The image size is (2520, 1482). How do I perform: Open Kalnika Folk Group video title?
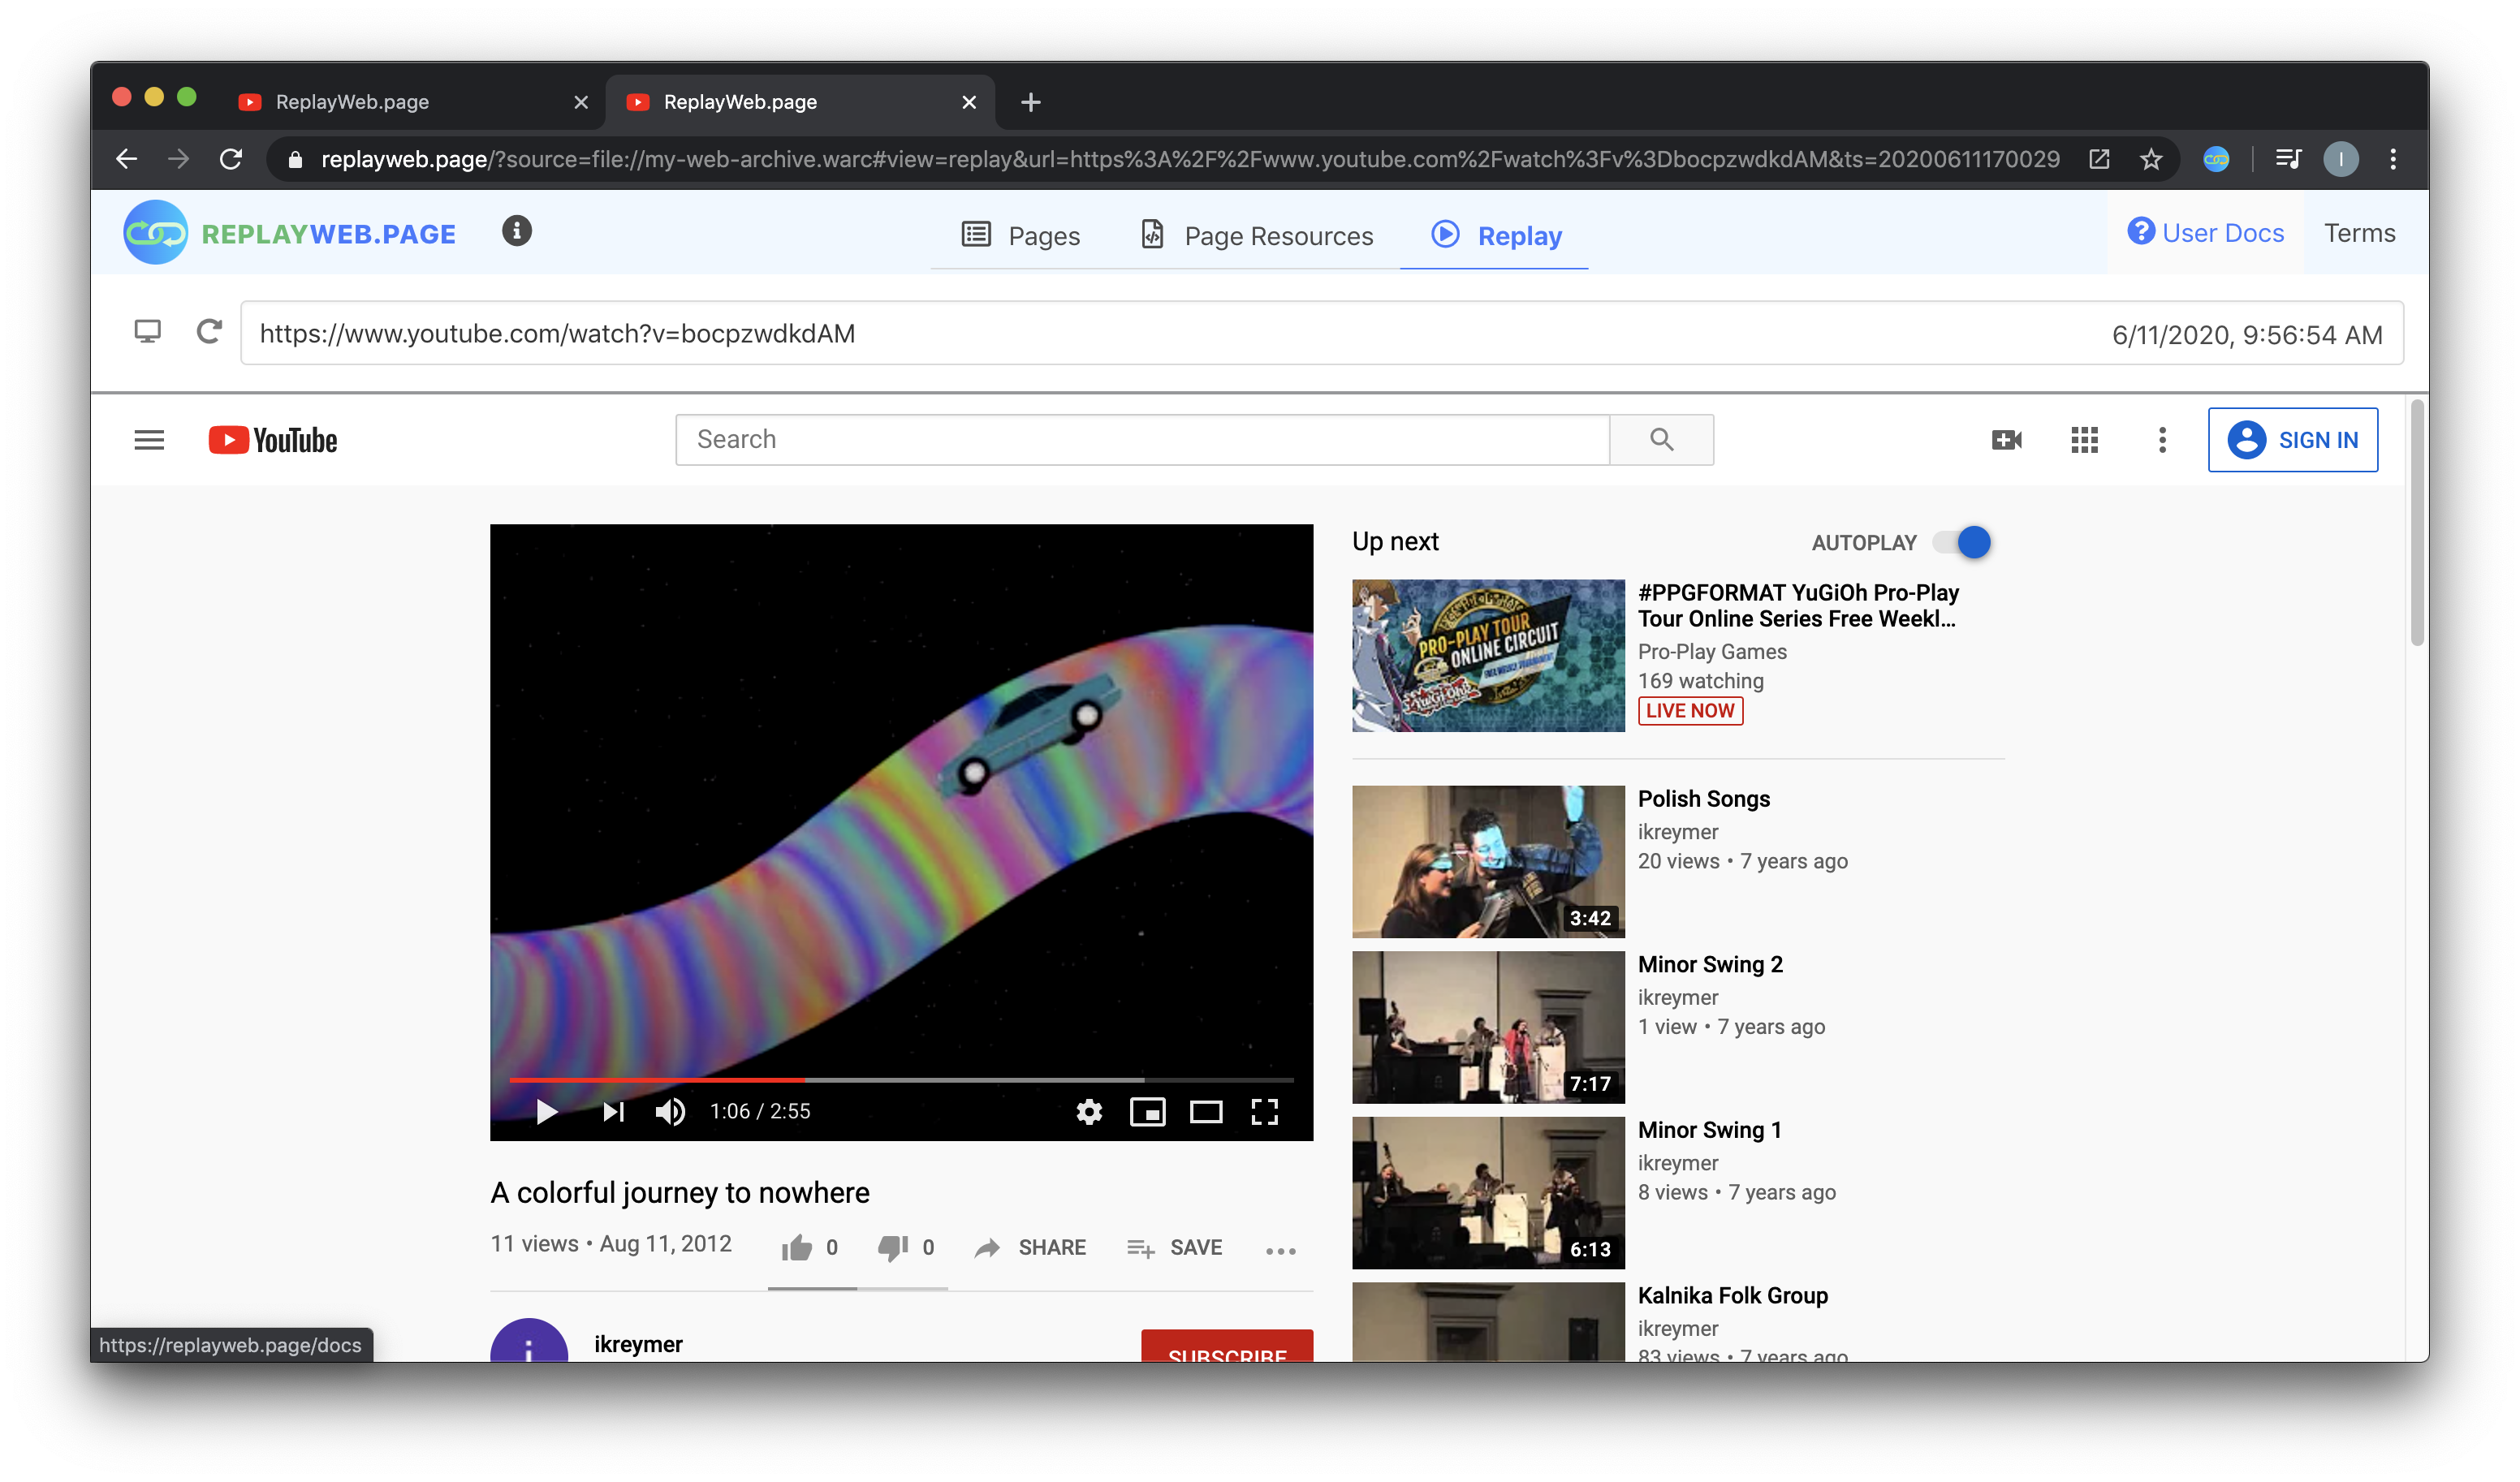point(1732,1295)
